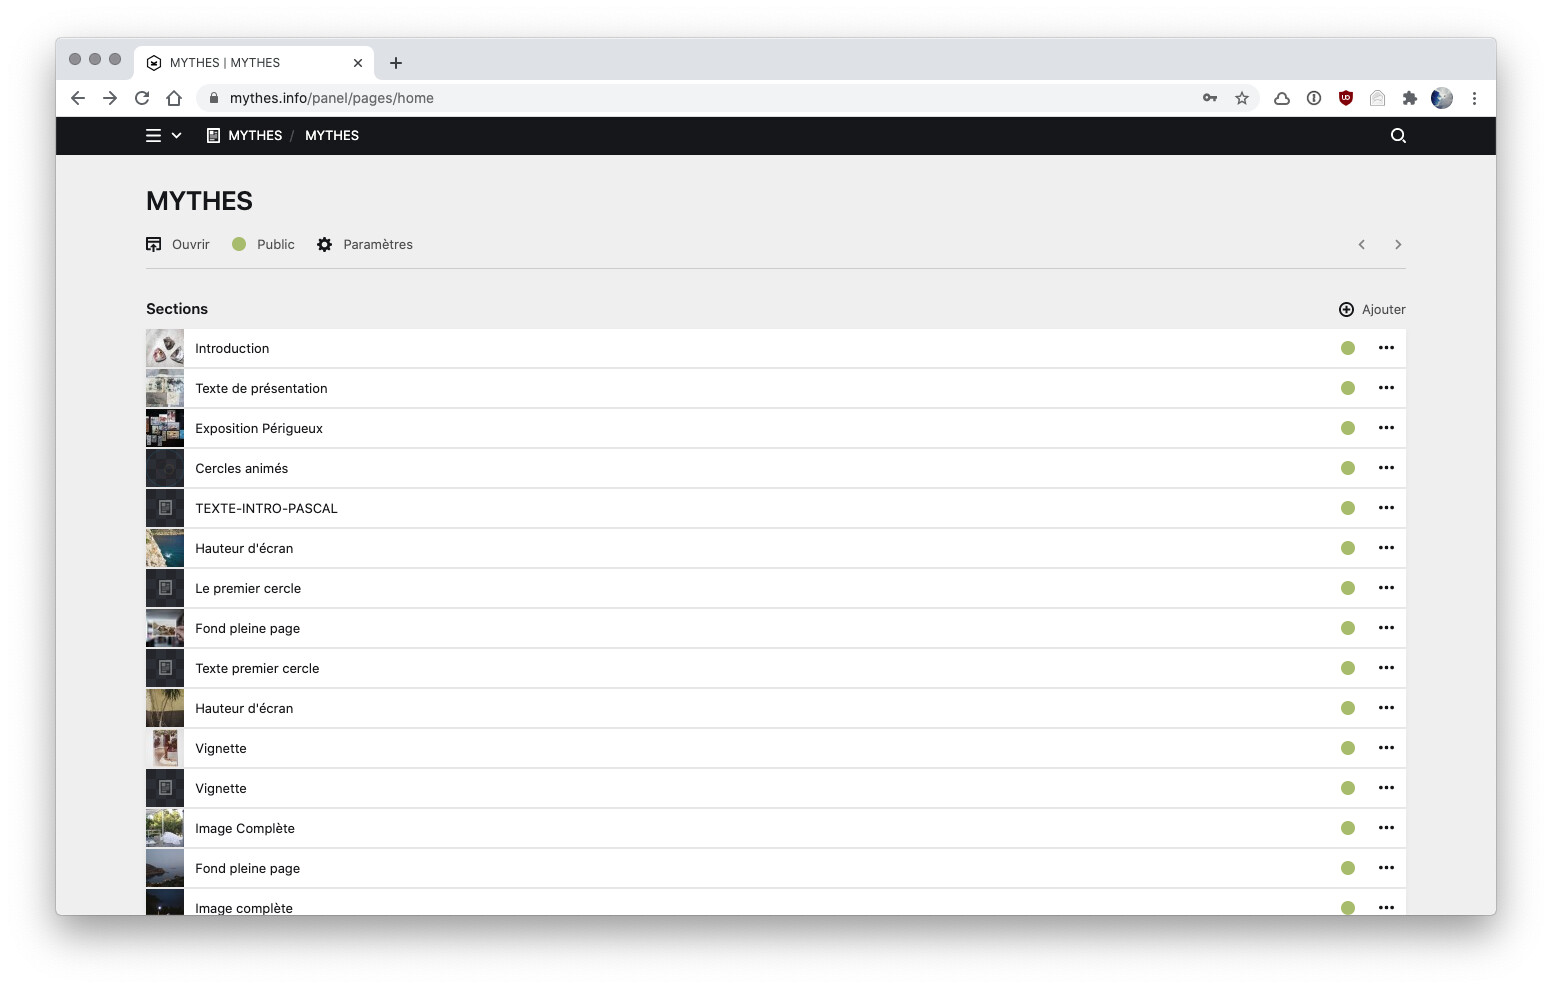Image resolution: width=1552 pixels, height=989 pixels.
Task: View site info via padlock icon
Action: [x=214, y=98]
